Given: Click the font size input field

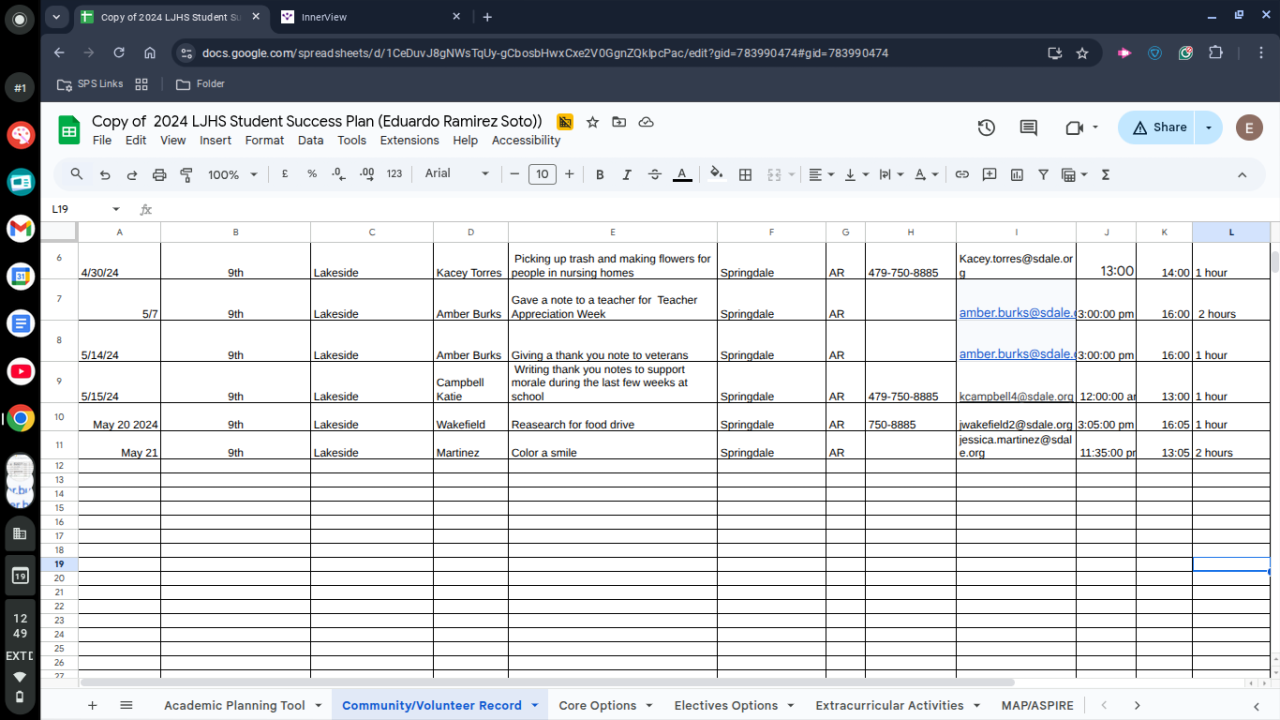Looking at the screenshot, I should [542, 174].
